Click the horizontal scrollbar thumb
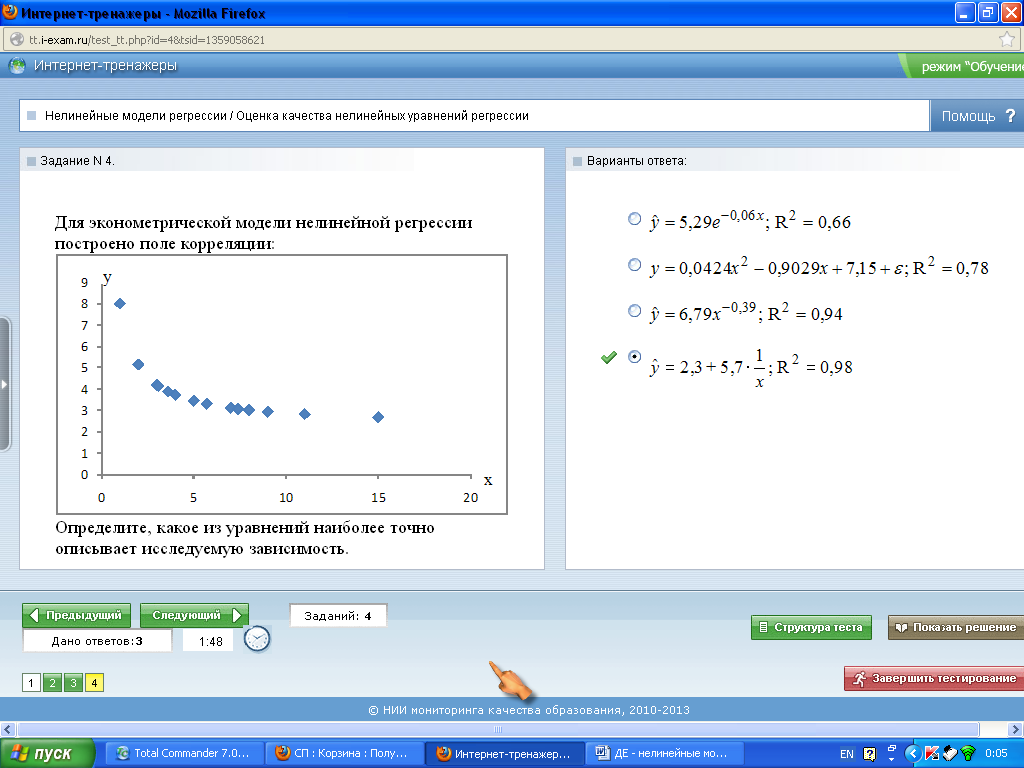1024x768 pixels. pos(498,729)
